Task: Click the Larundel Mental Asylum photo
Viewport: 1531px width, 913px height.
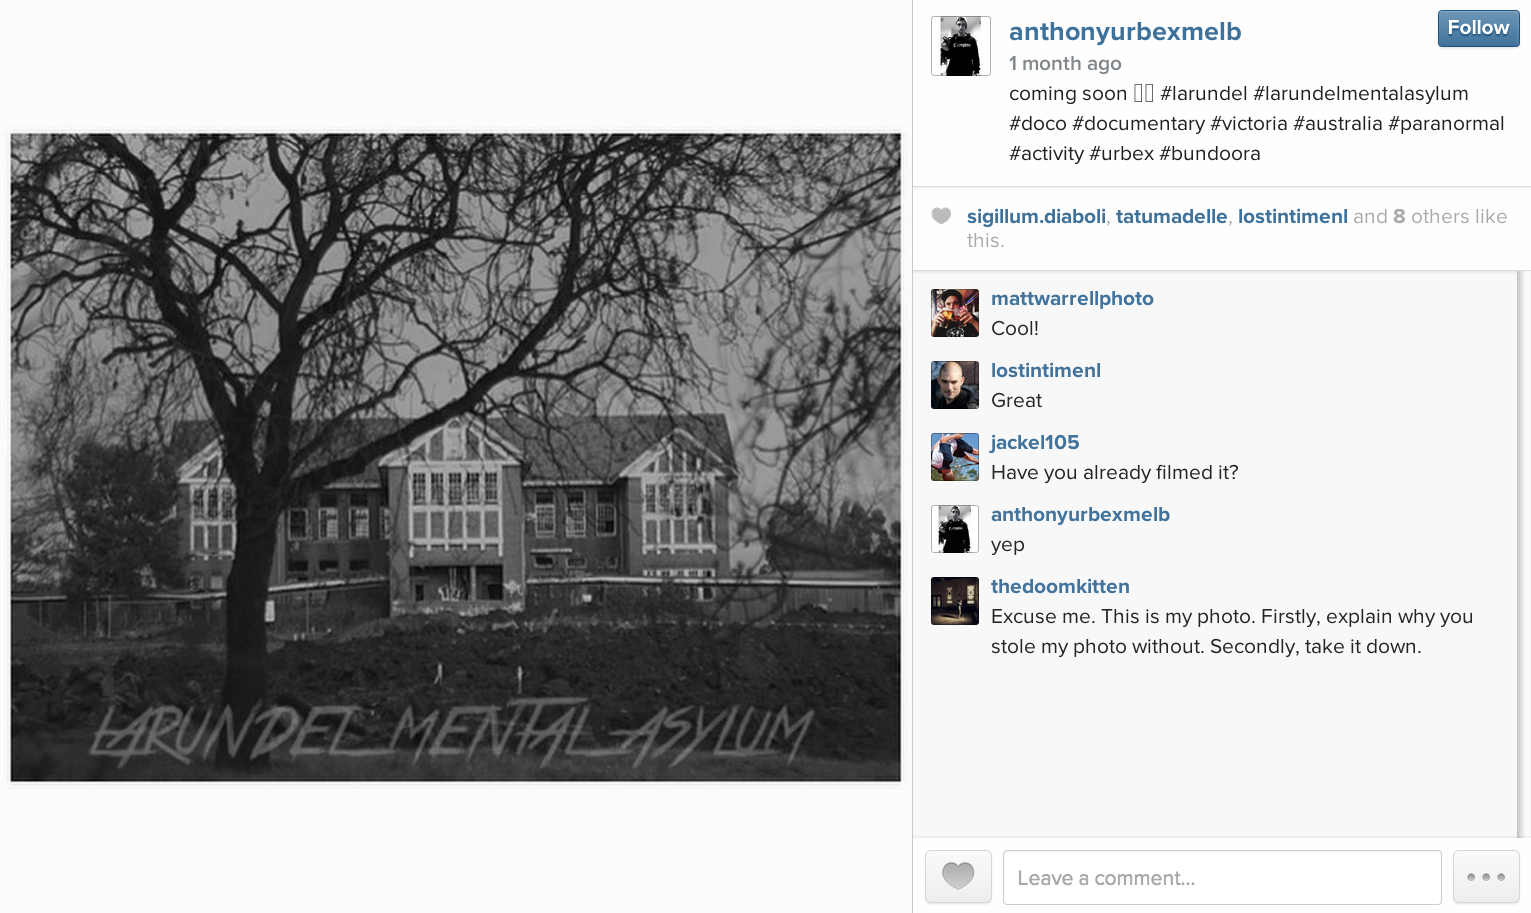Action: (455, 457)
